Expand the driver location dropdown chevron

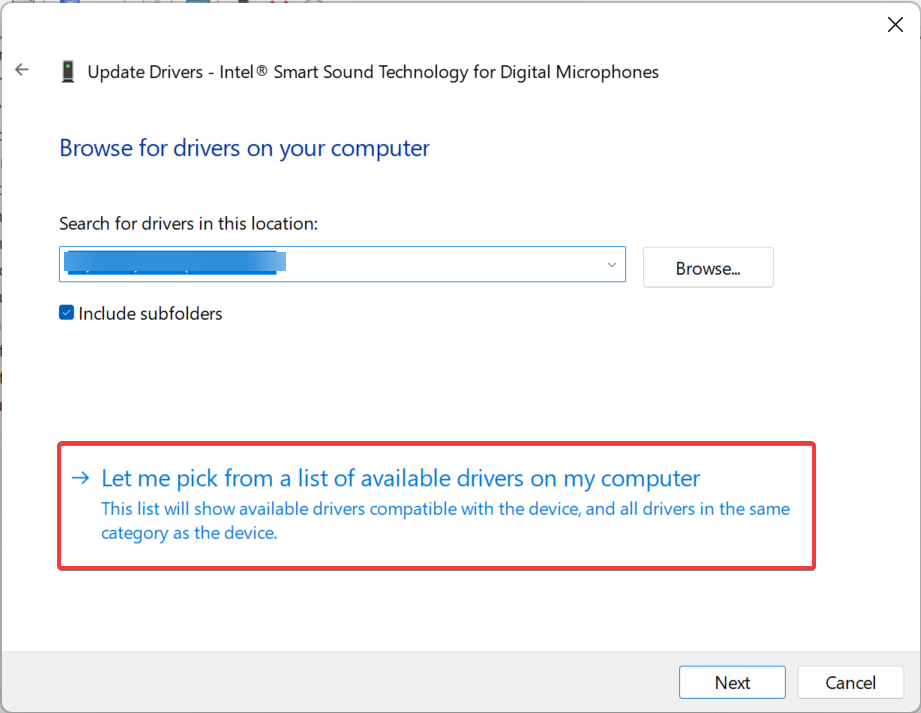click(x=611, y=265)
